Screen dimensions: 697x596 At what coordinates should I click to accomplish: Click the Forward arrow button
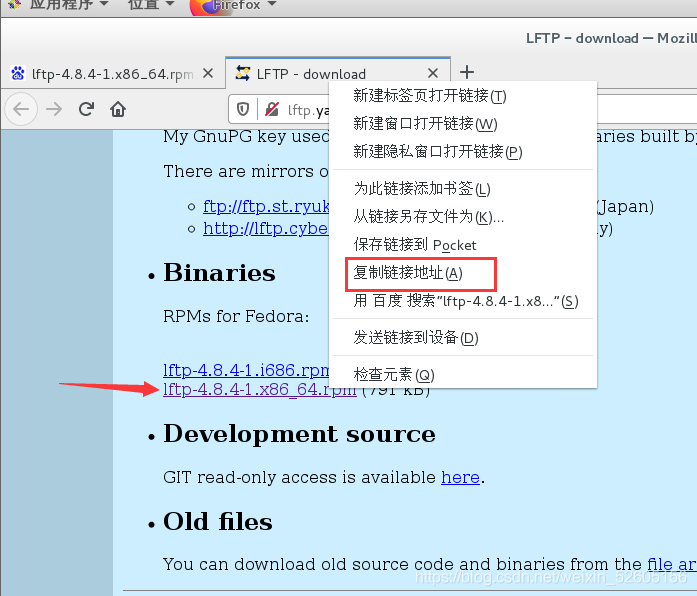point(54,109)
